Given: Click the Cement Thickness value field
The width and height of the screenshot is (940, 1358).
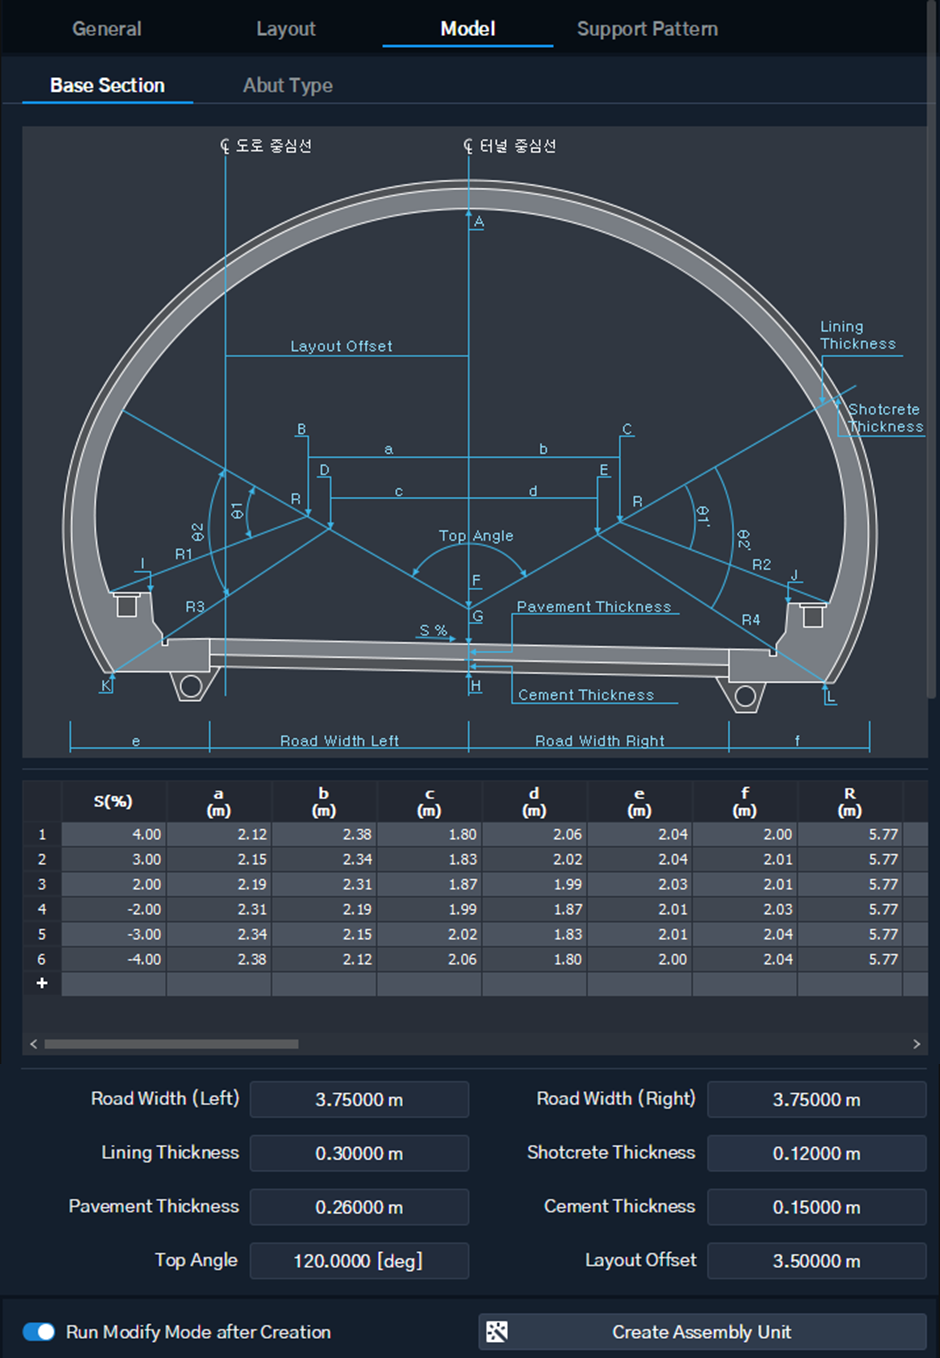Looking at the screenshot, I should (816, 1208).
